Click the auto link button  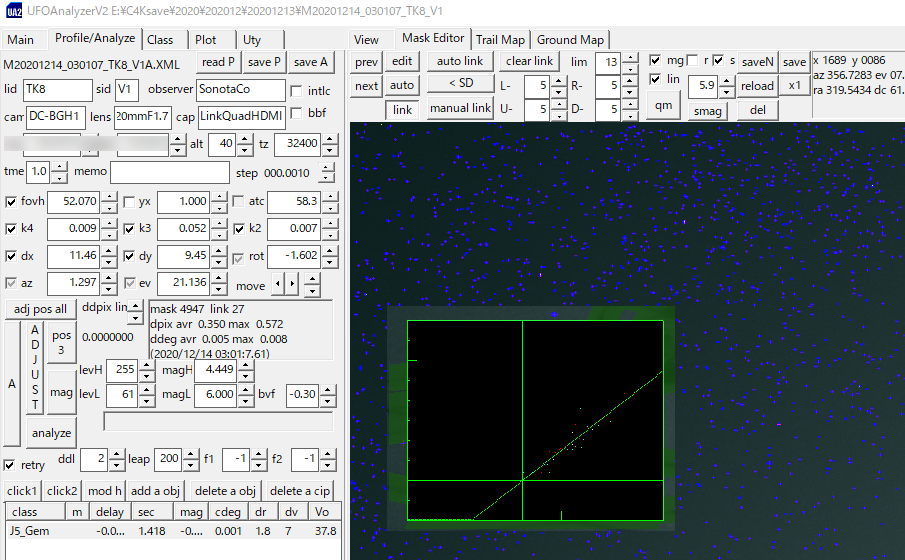point(460,61)
